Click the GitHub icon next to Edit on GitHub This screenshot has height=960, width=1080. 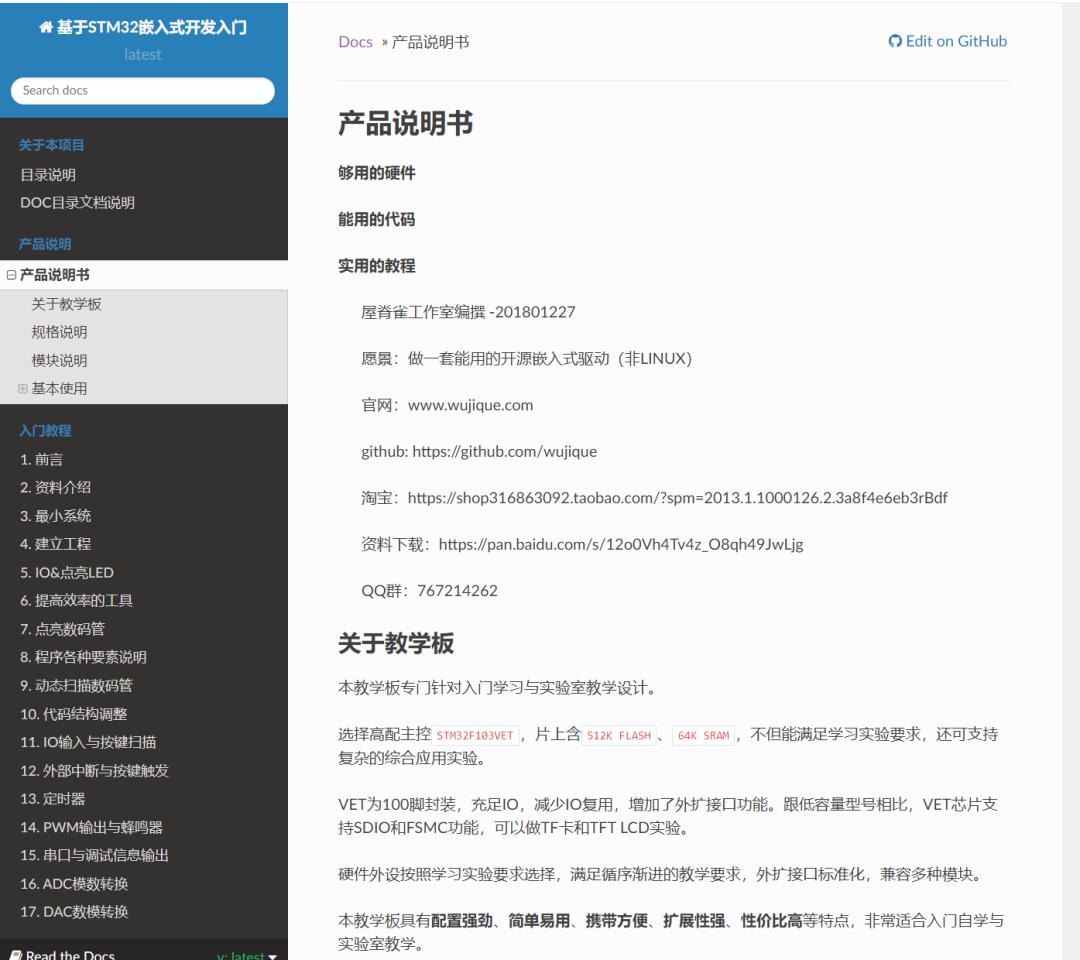[895, 41]
